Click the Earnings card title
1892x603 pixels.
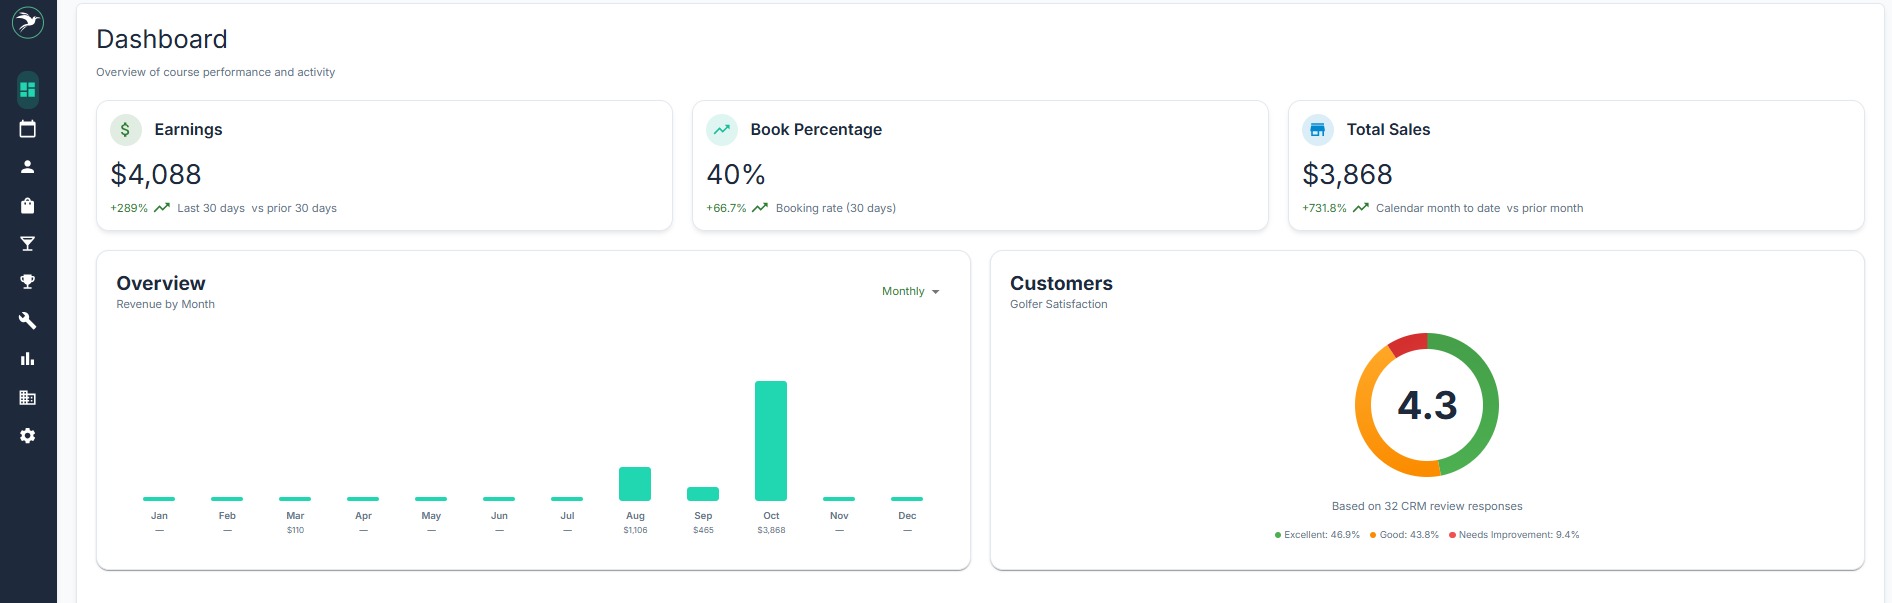click(x=188, y=130)
